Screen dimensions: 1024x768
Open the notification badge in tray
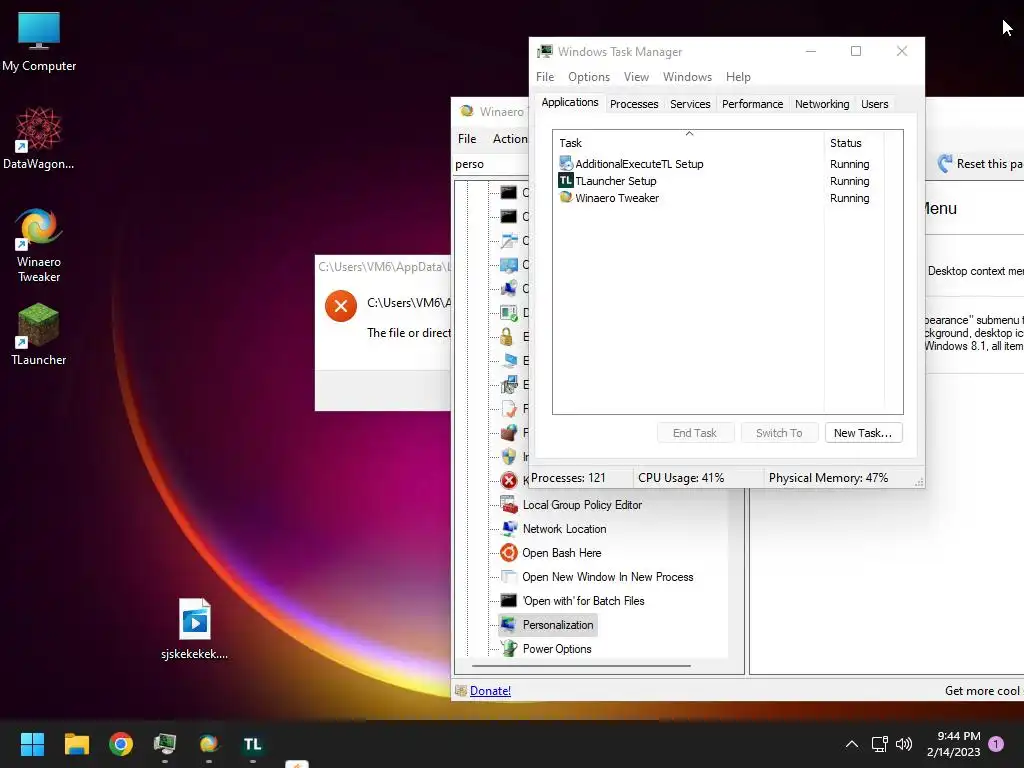coord(996,743)
